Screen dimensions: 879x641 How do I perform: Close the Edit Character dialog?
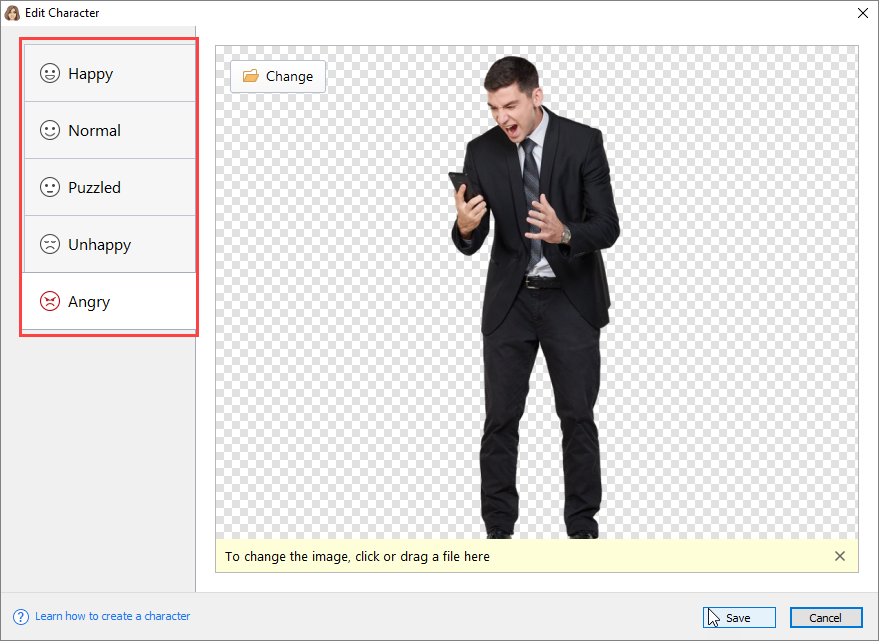pos(862,13)
